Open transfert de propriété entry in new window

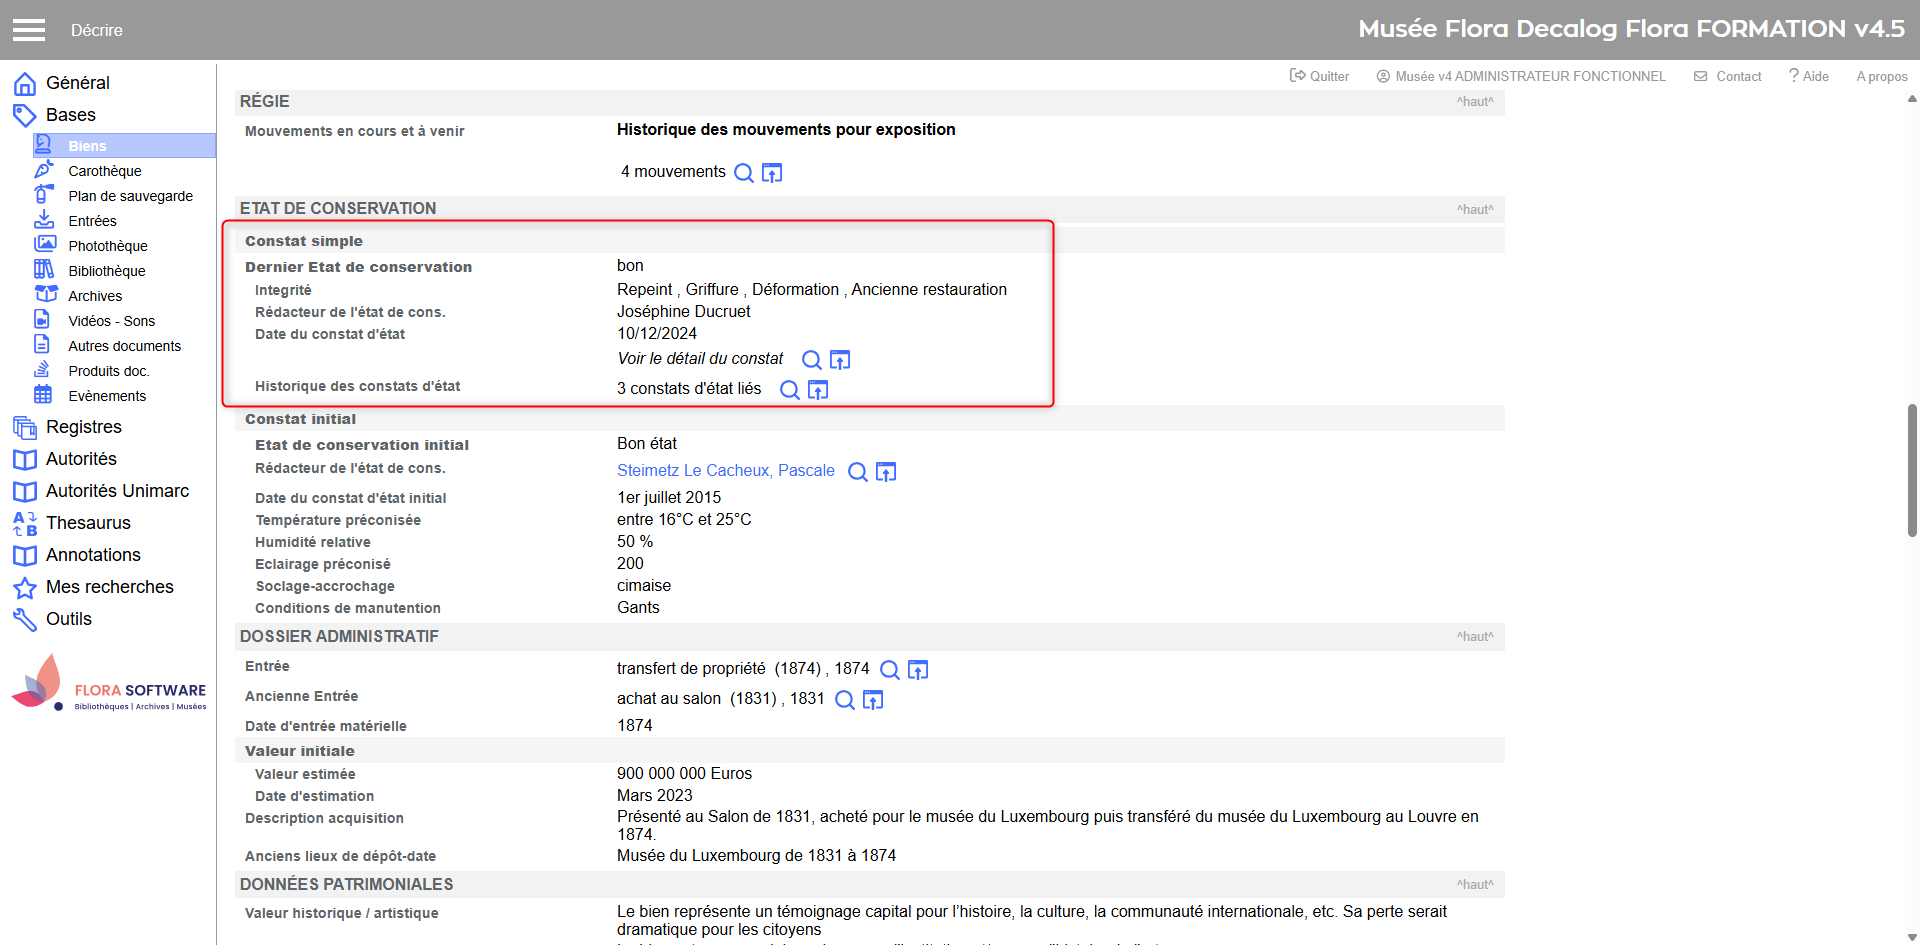(x=918, y=670)
